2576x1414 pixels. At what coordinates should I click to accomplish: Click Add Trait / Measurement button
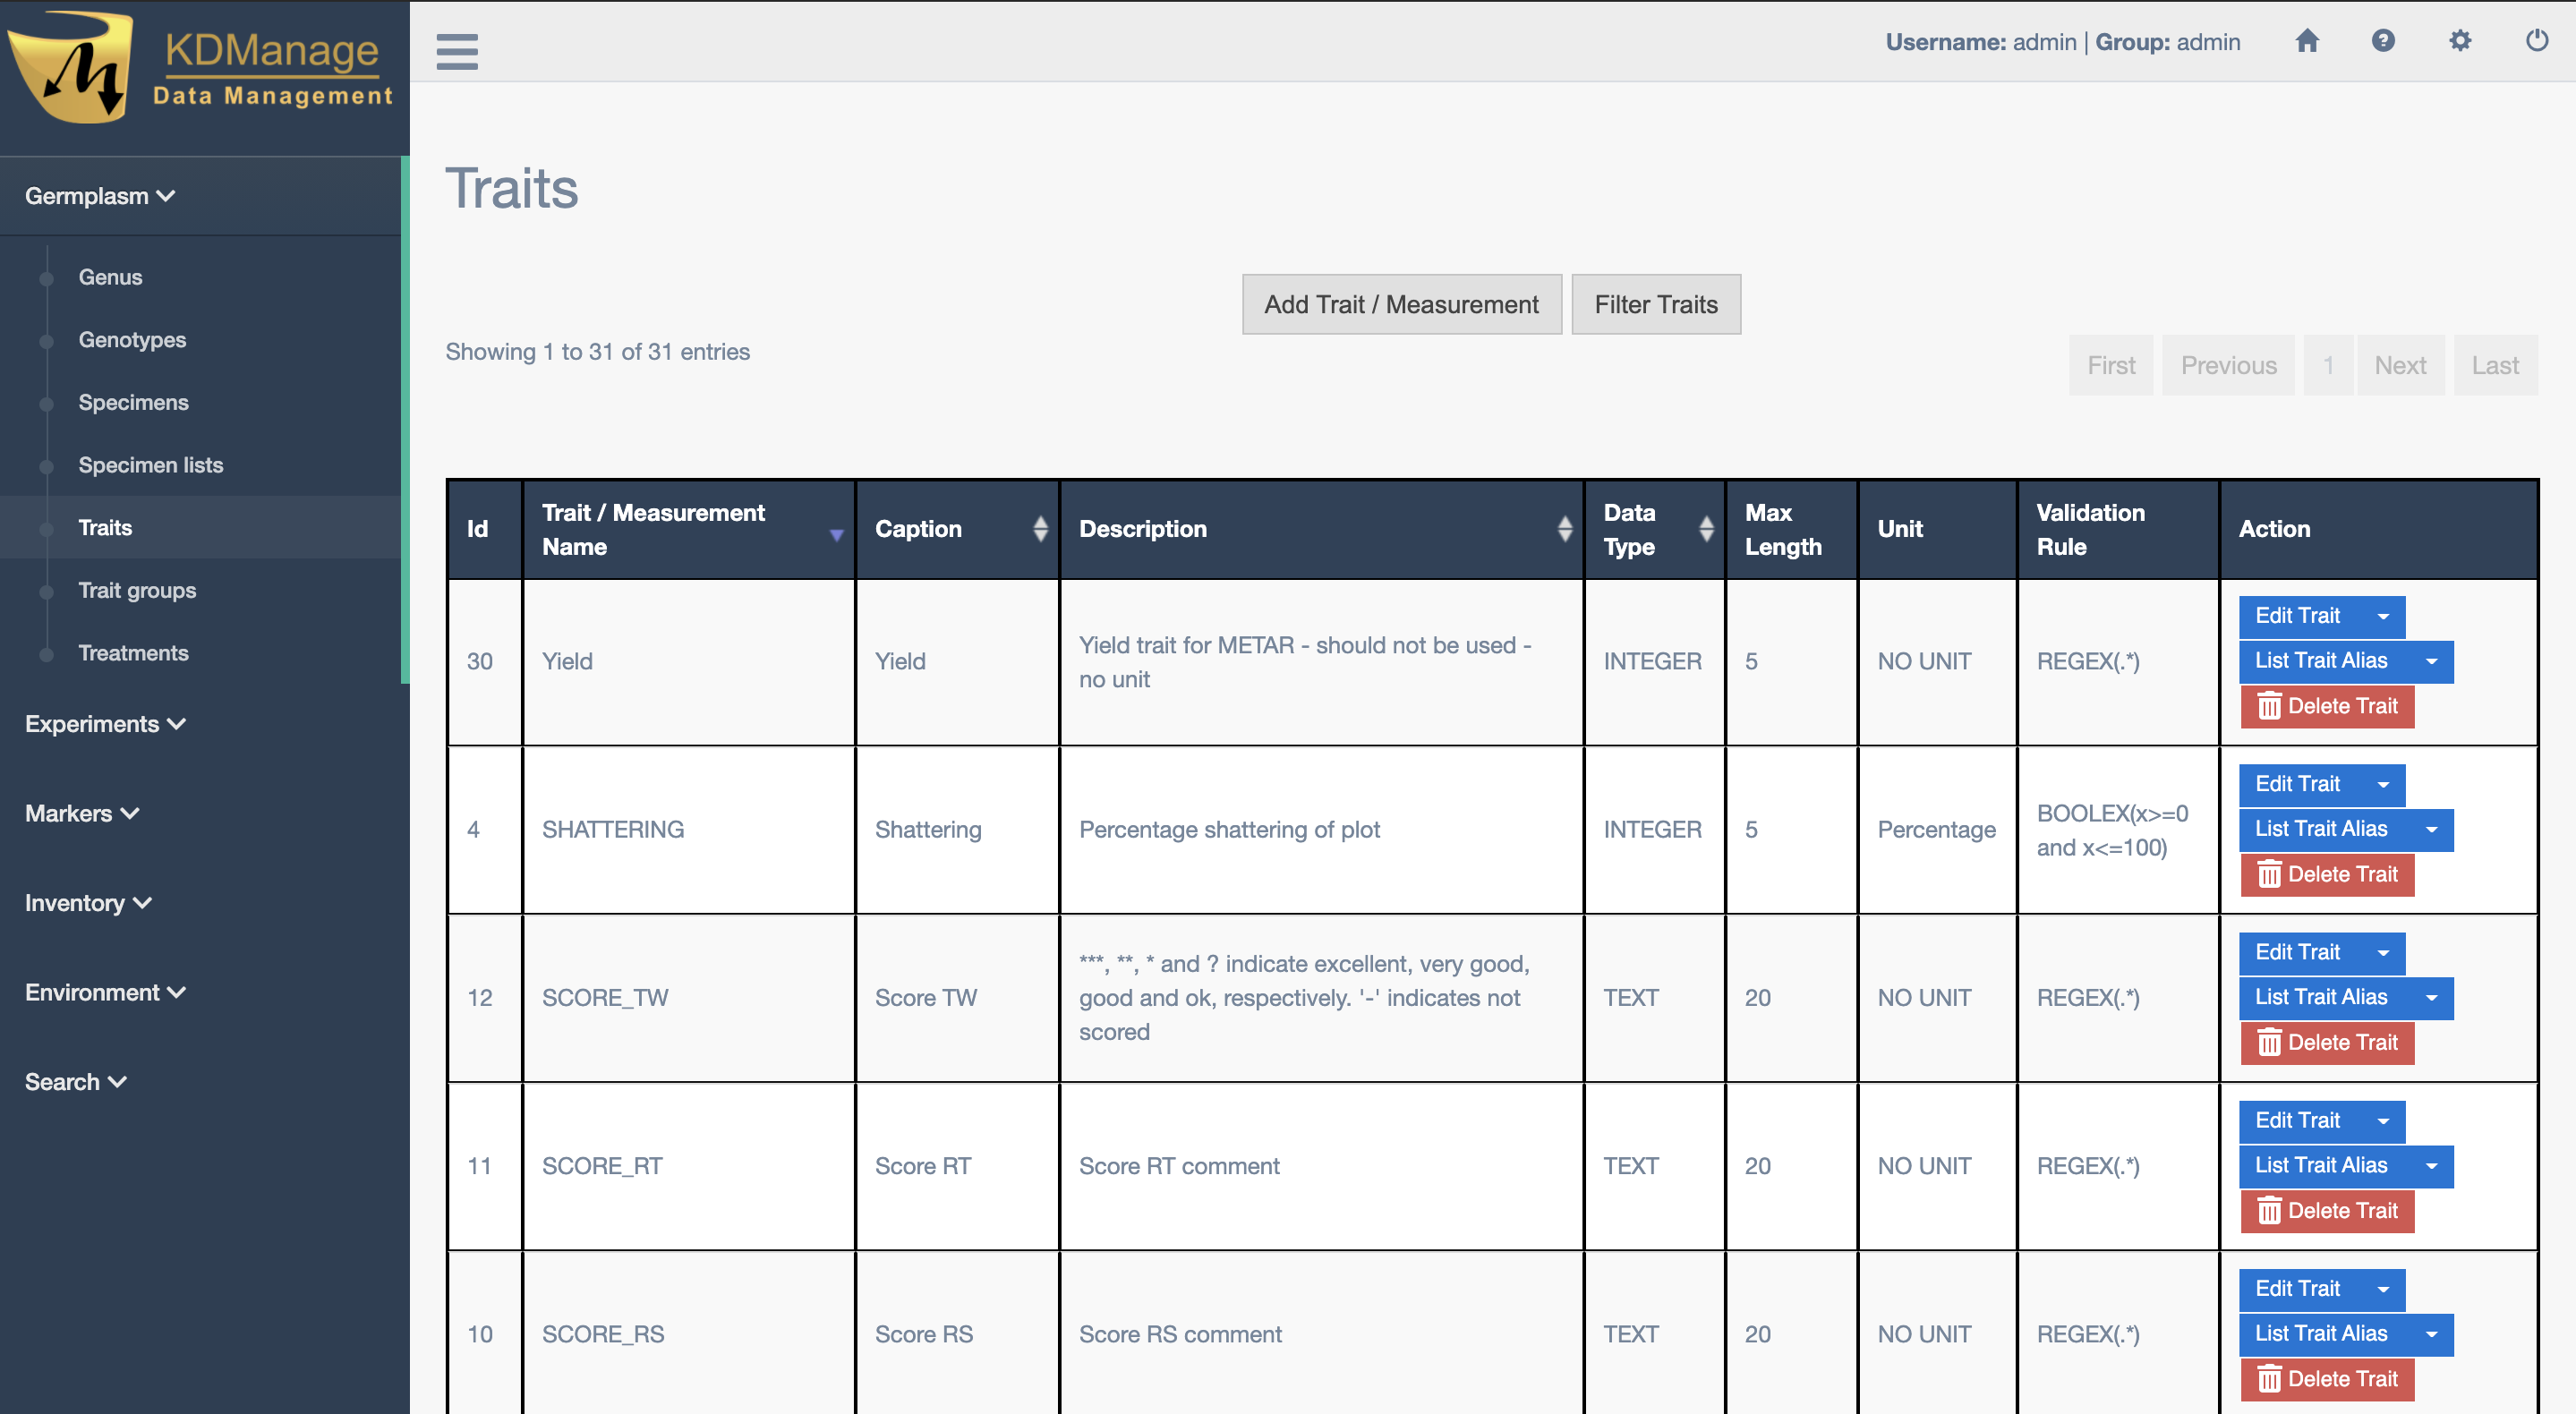pos(1400,304)
